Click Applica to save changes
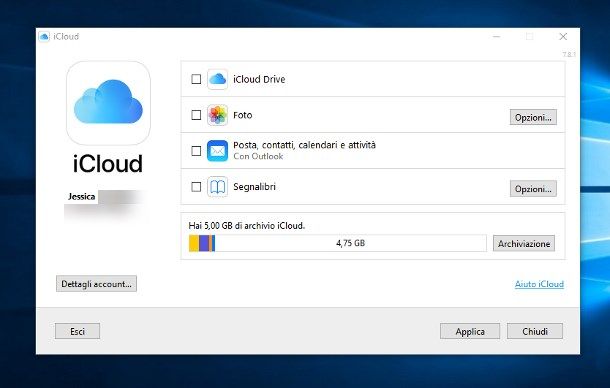This screenshot has height=388, width=610. [x=470, y=331]
